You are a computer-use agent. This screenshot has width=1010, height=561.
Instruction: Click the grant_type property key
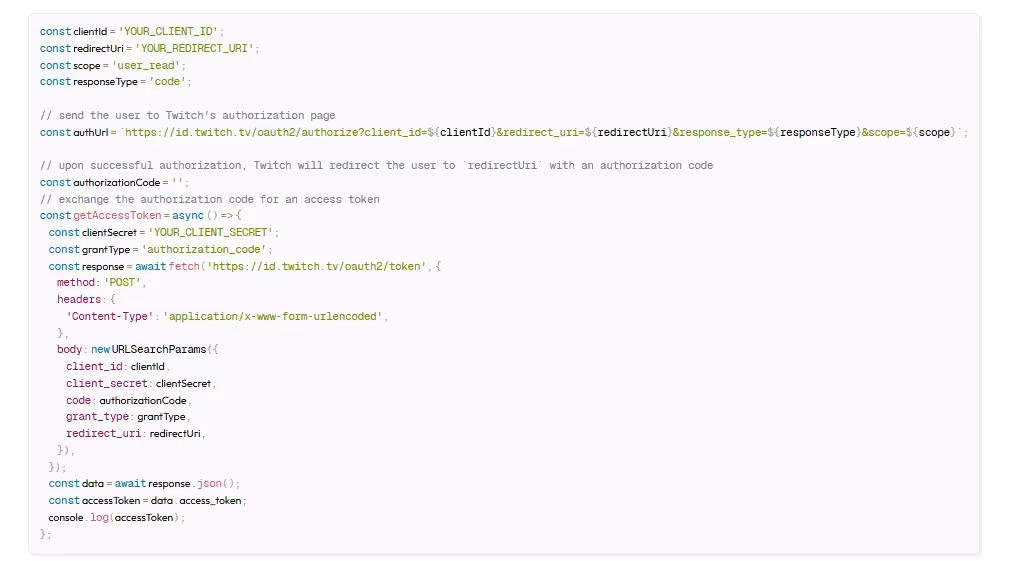[x=97, y=417]
